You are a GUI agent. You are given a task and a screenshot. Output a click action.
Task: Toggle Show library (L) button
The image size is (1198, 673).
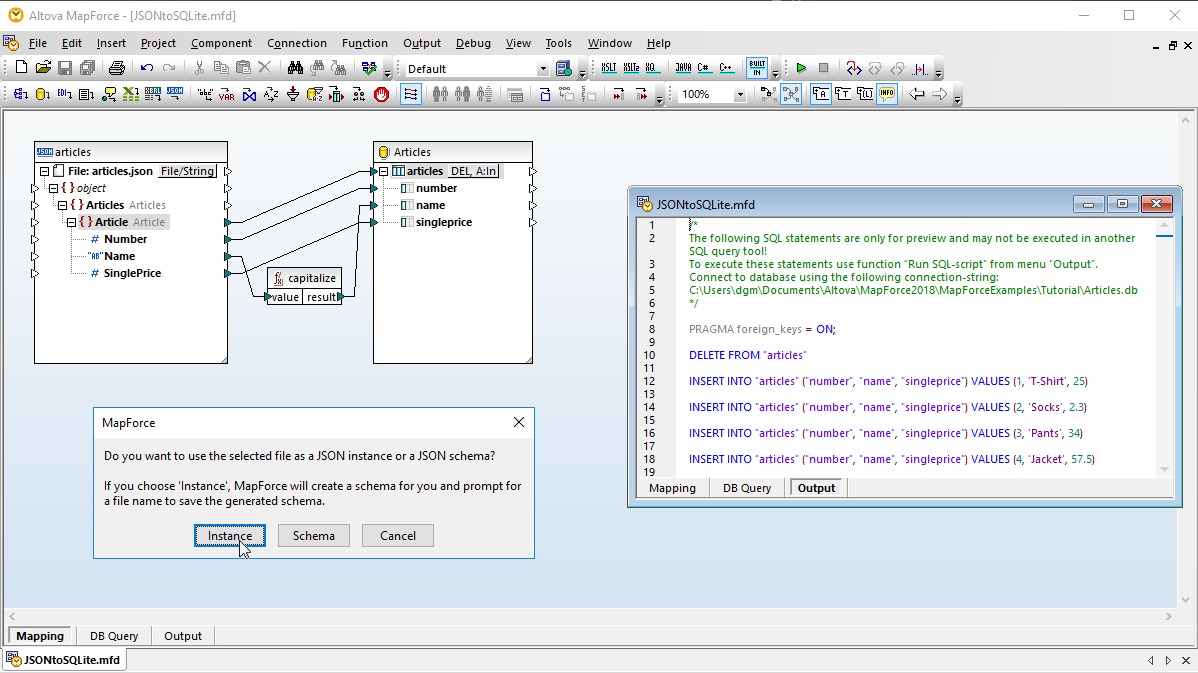pos(865,94)
